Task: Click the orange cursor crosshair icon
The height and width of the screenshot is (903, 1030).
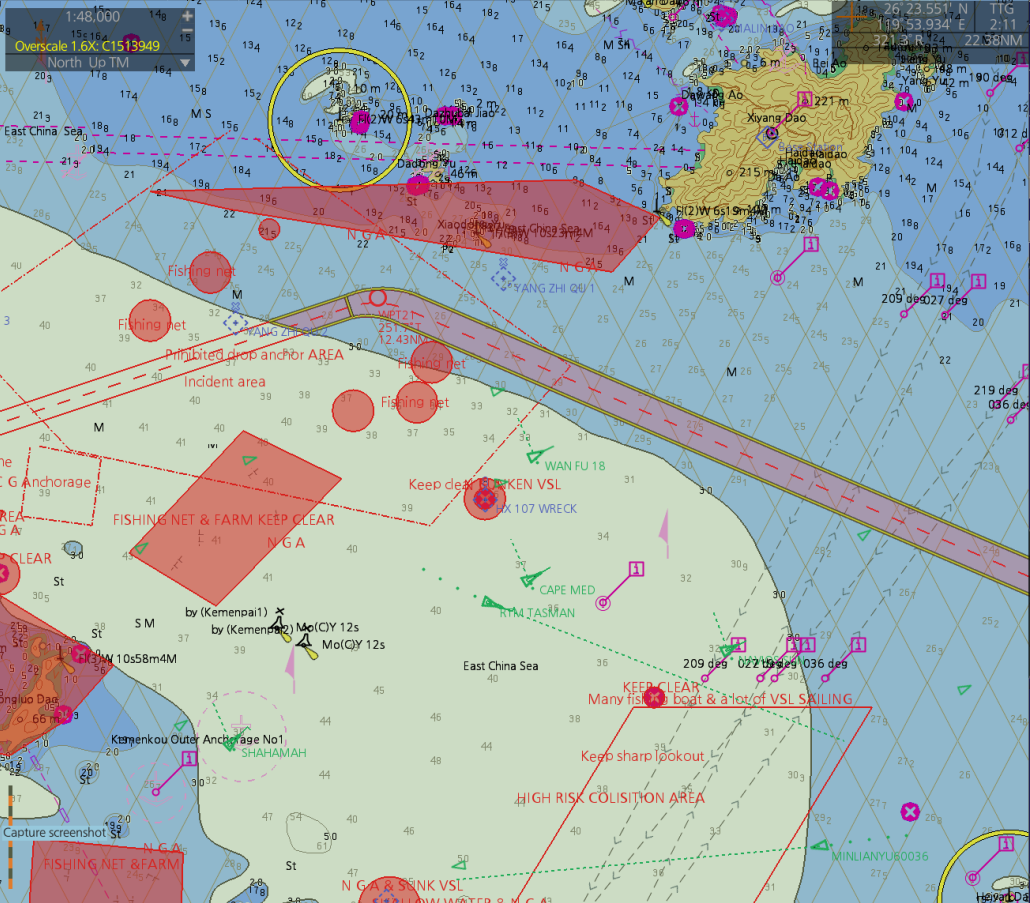Action: pyautogui.click(x=852, y=15)
